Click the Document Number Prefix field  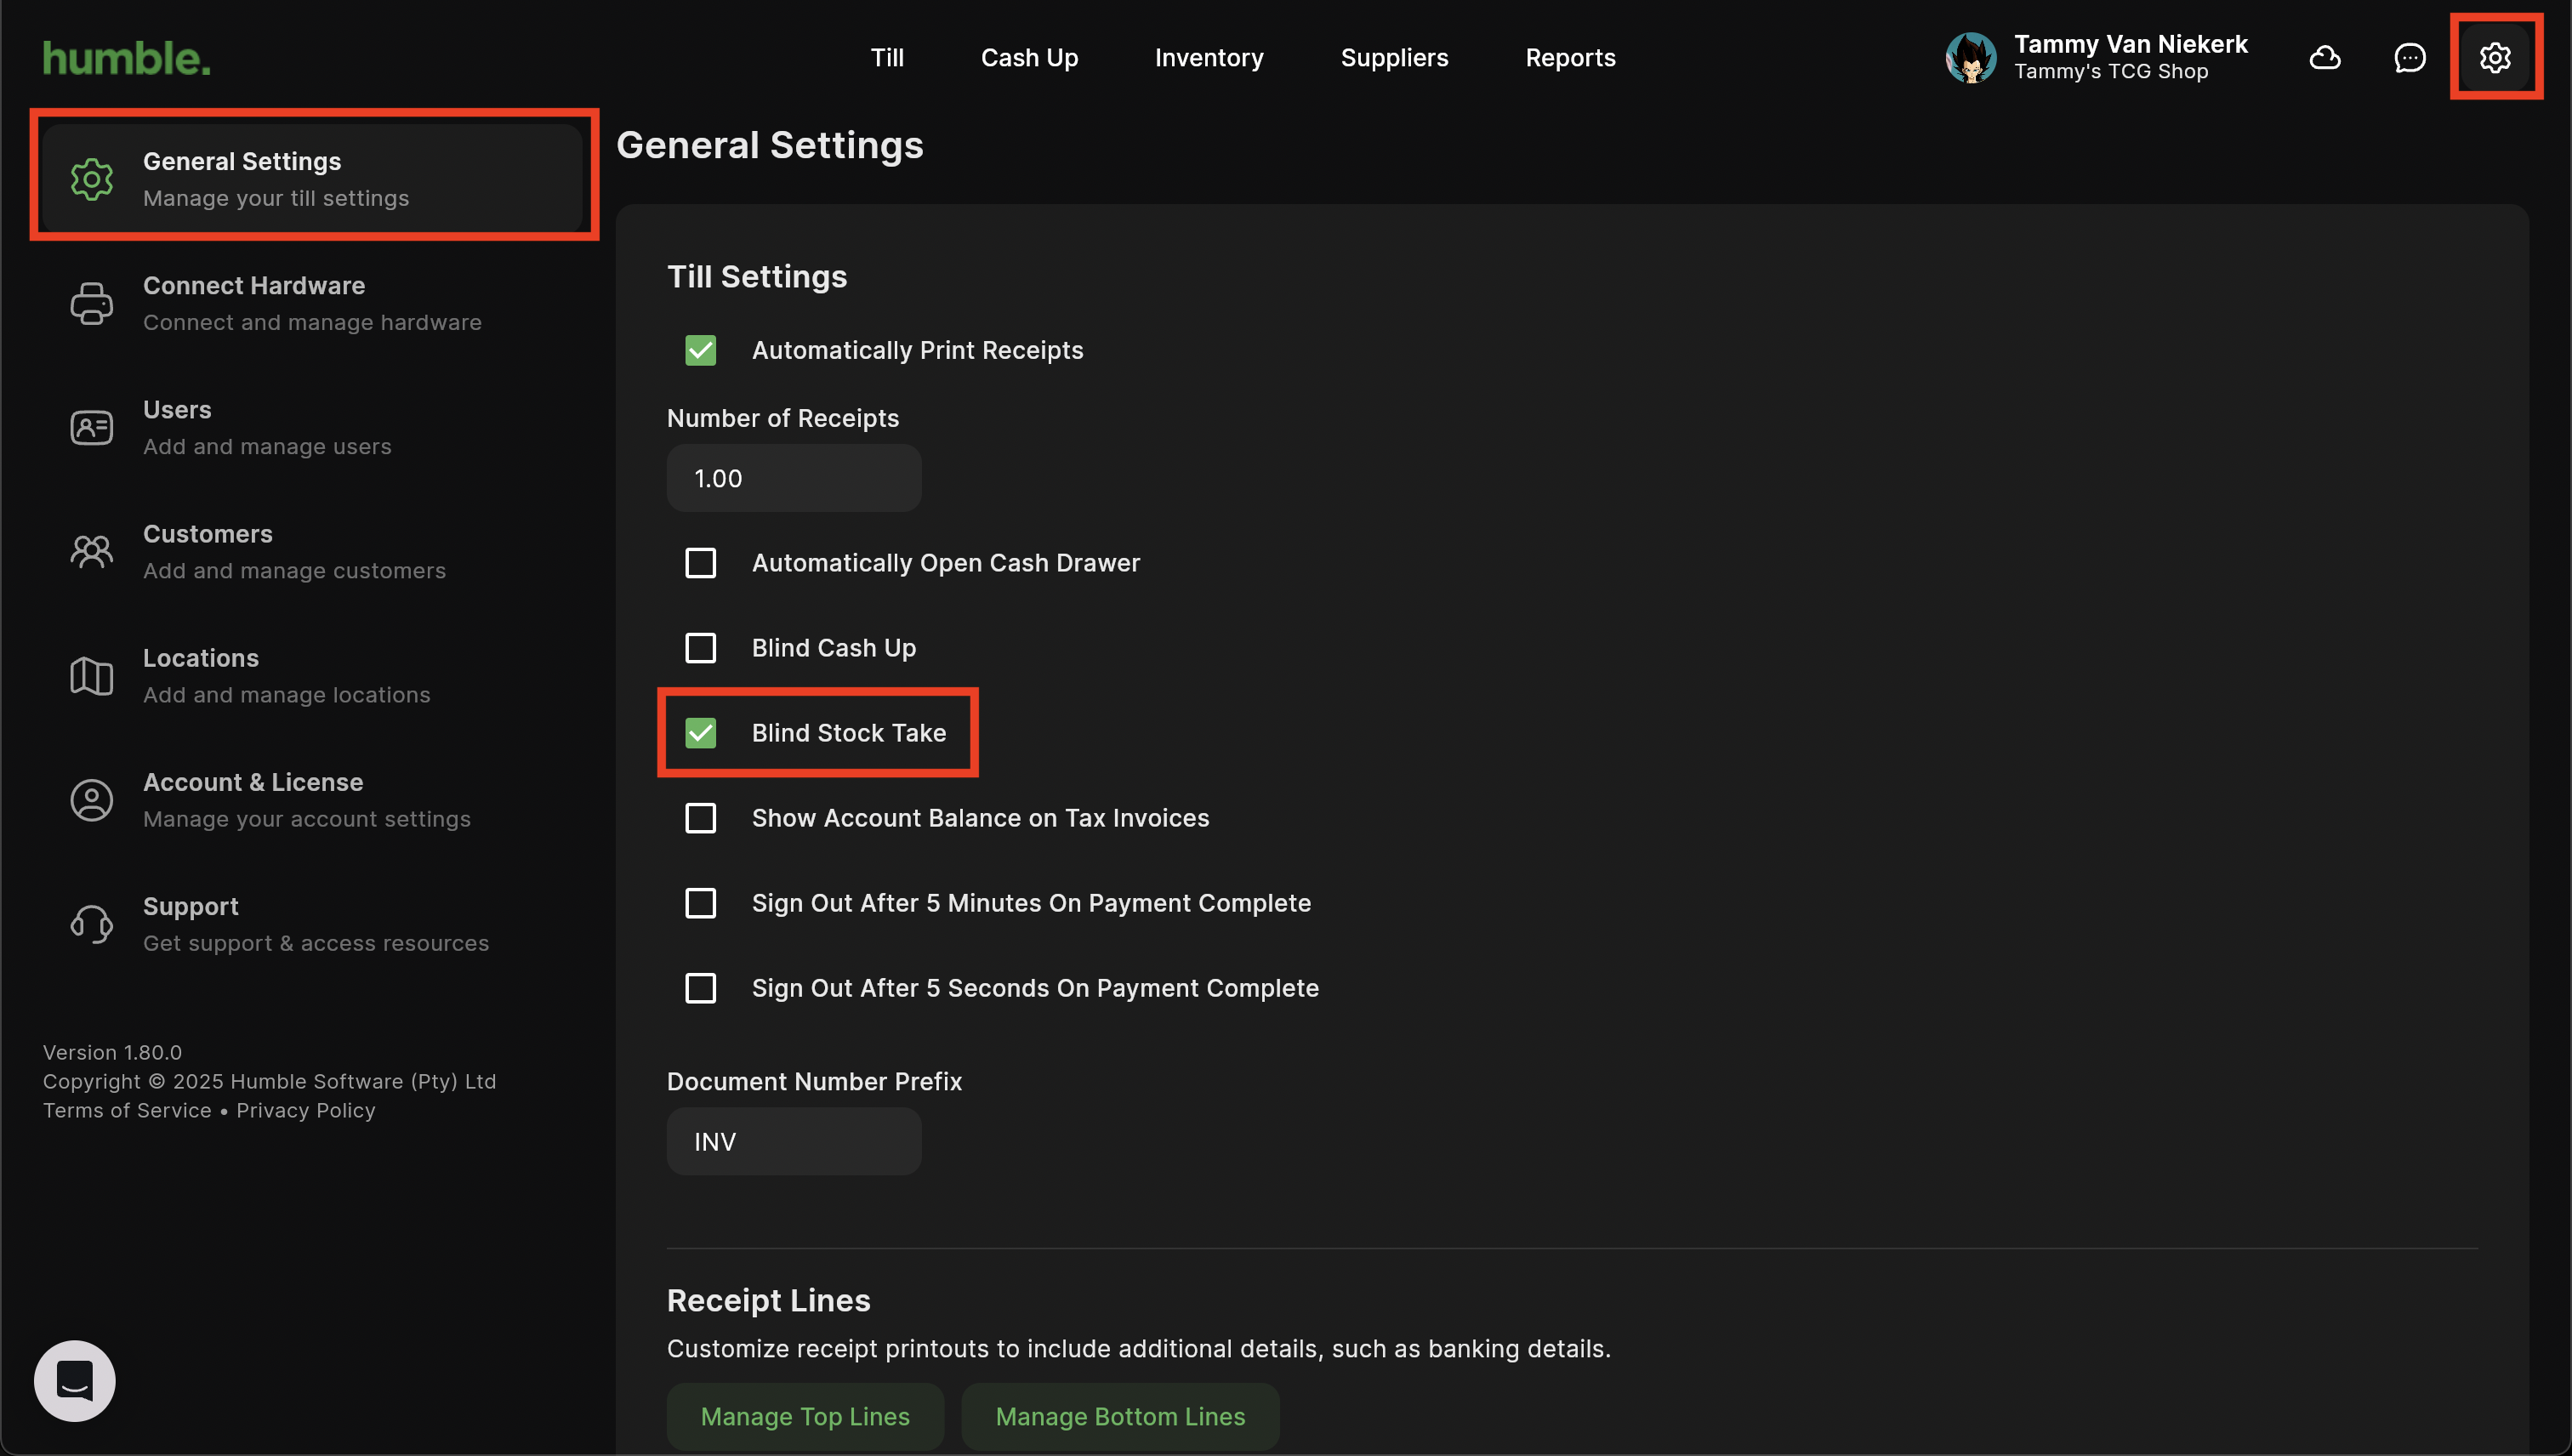point(794,1141)
